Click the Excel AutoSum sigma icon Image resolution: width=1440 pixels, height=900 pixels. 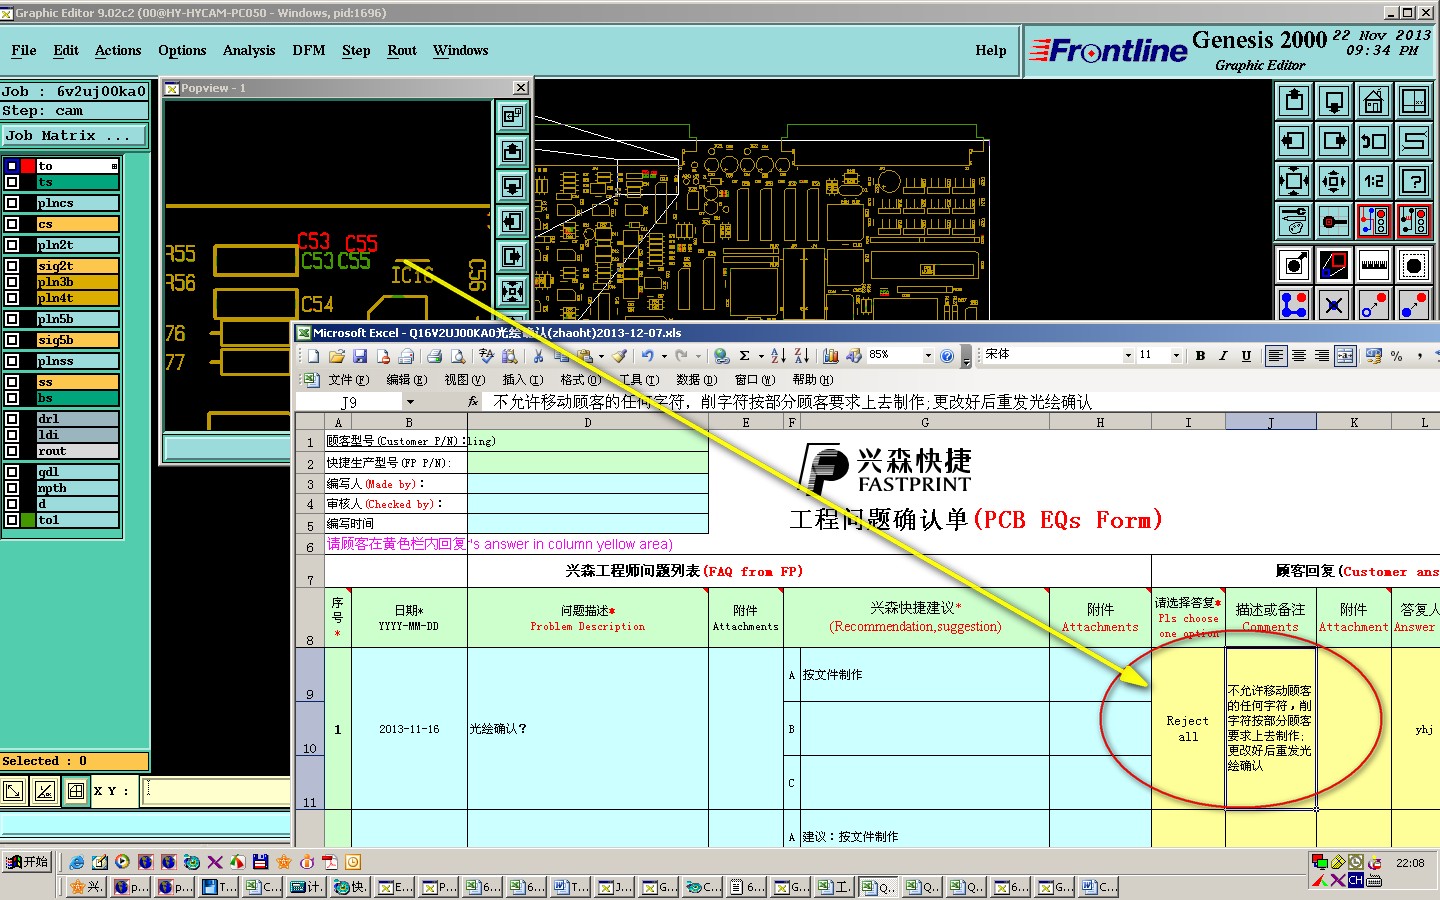(x=745, y=356)
